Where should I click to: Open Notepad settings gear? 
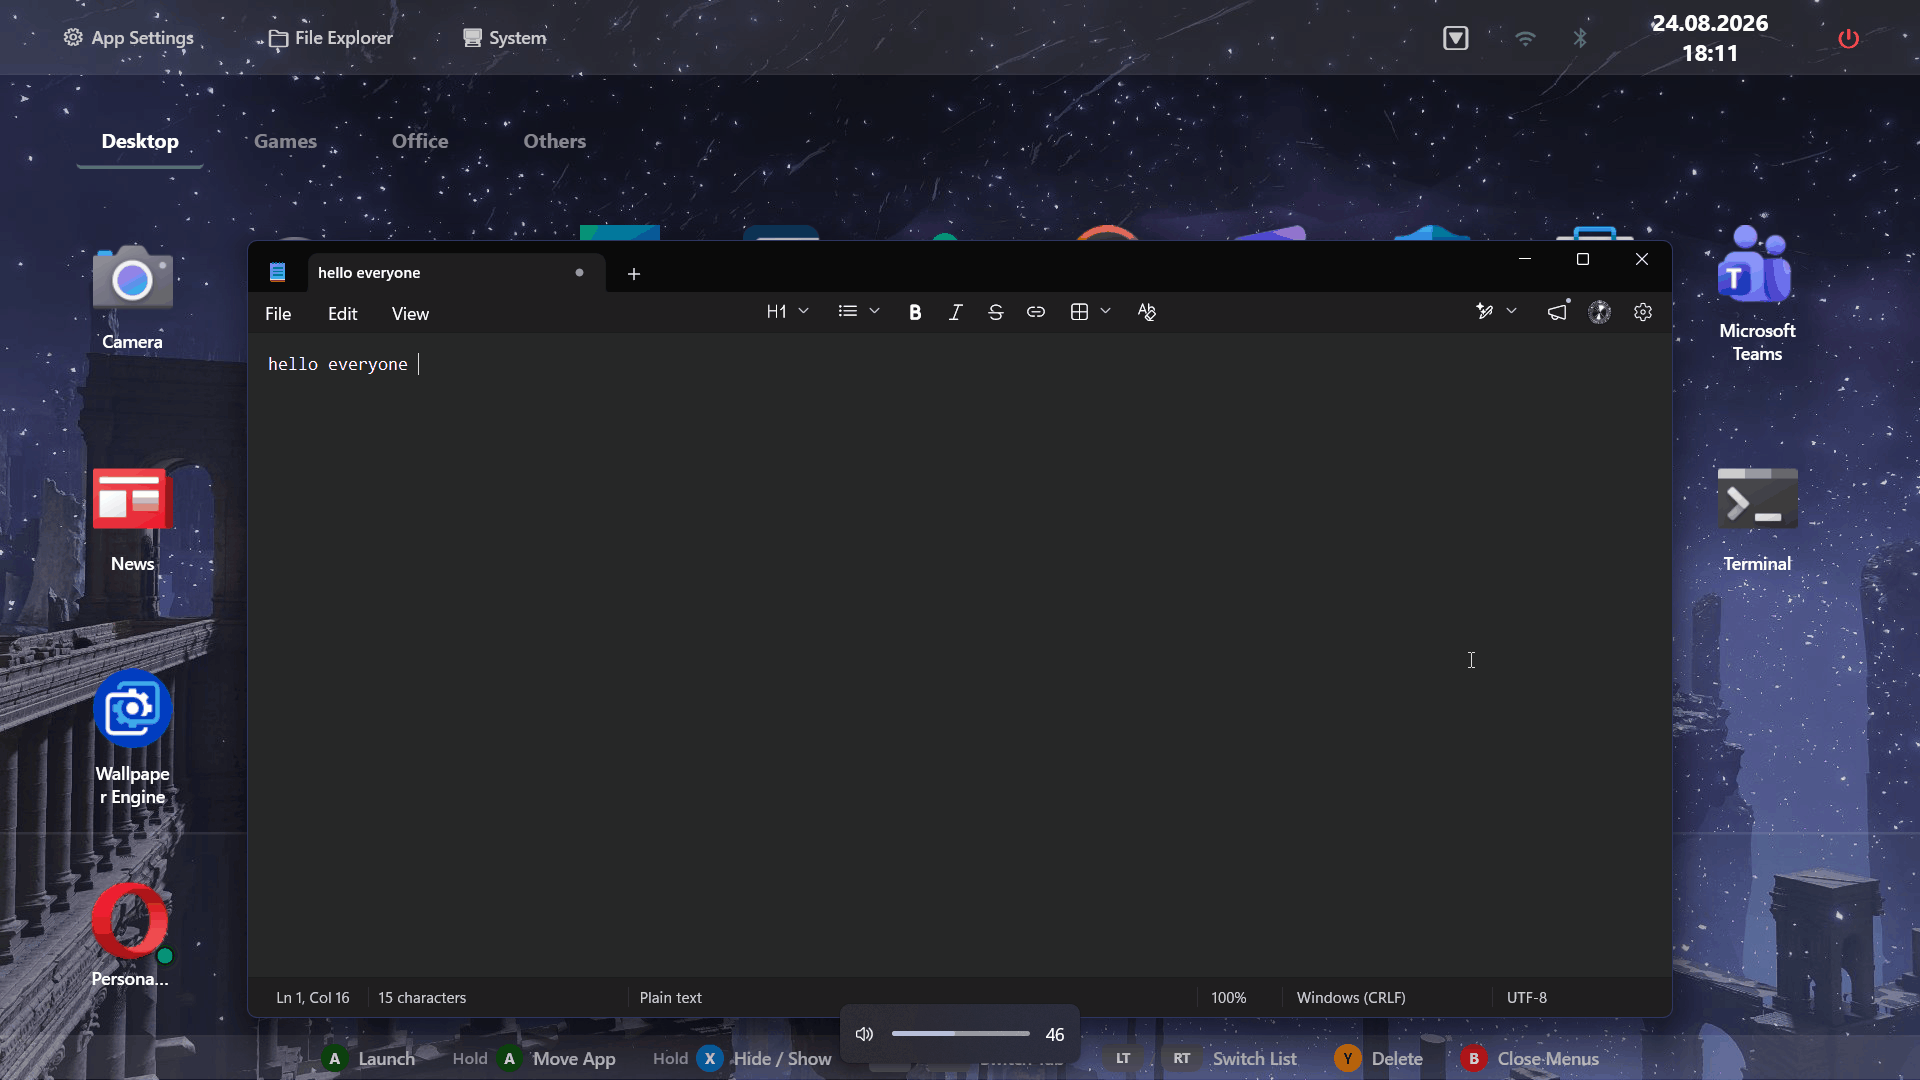click(1643, 312)
